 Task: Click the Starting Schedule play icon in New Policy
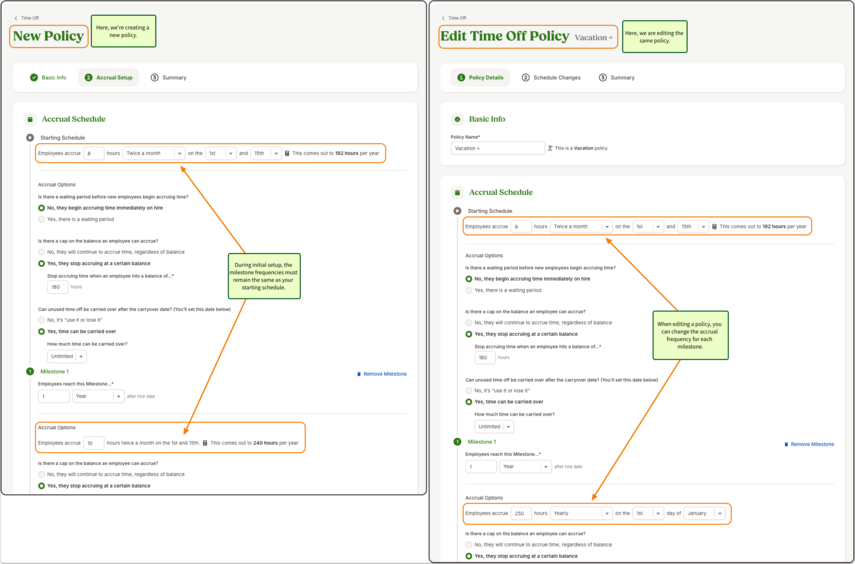point(30,137)
